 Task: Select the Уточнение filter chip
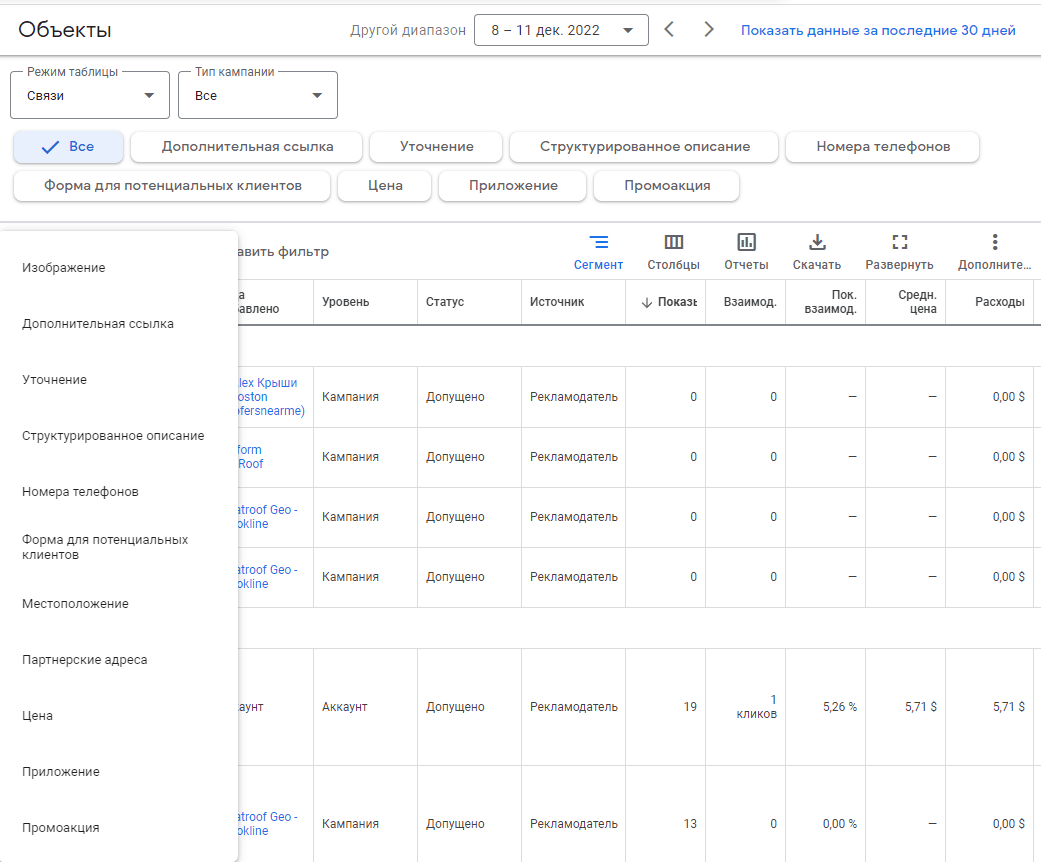436,147
